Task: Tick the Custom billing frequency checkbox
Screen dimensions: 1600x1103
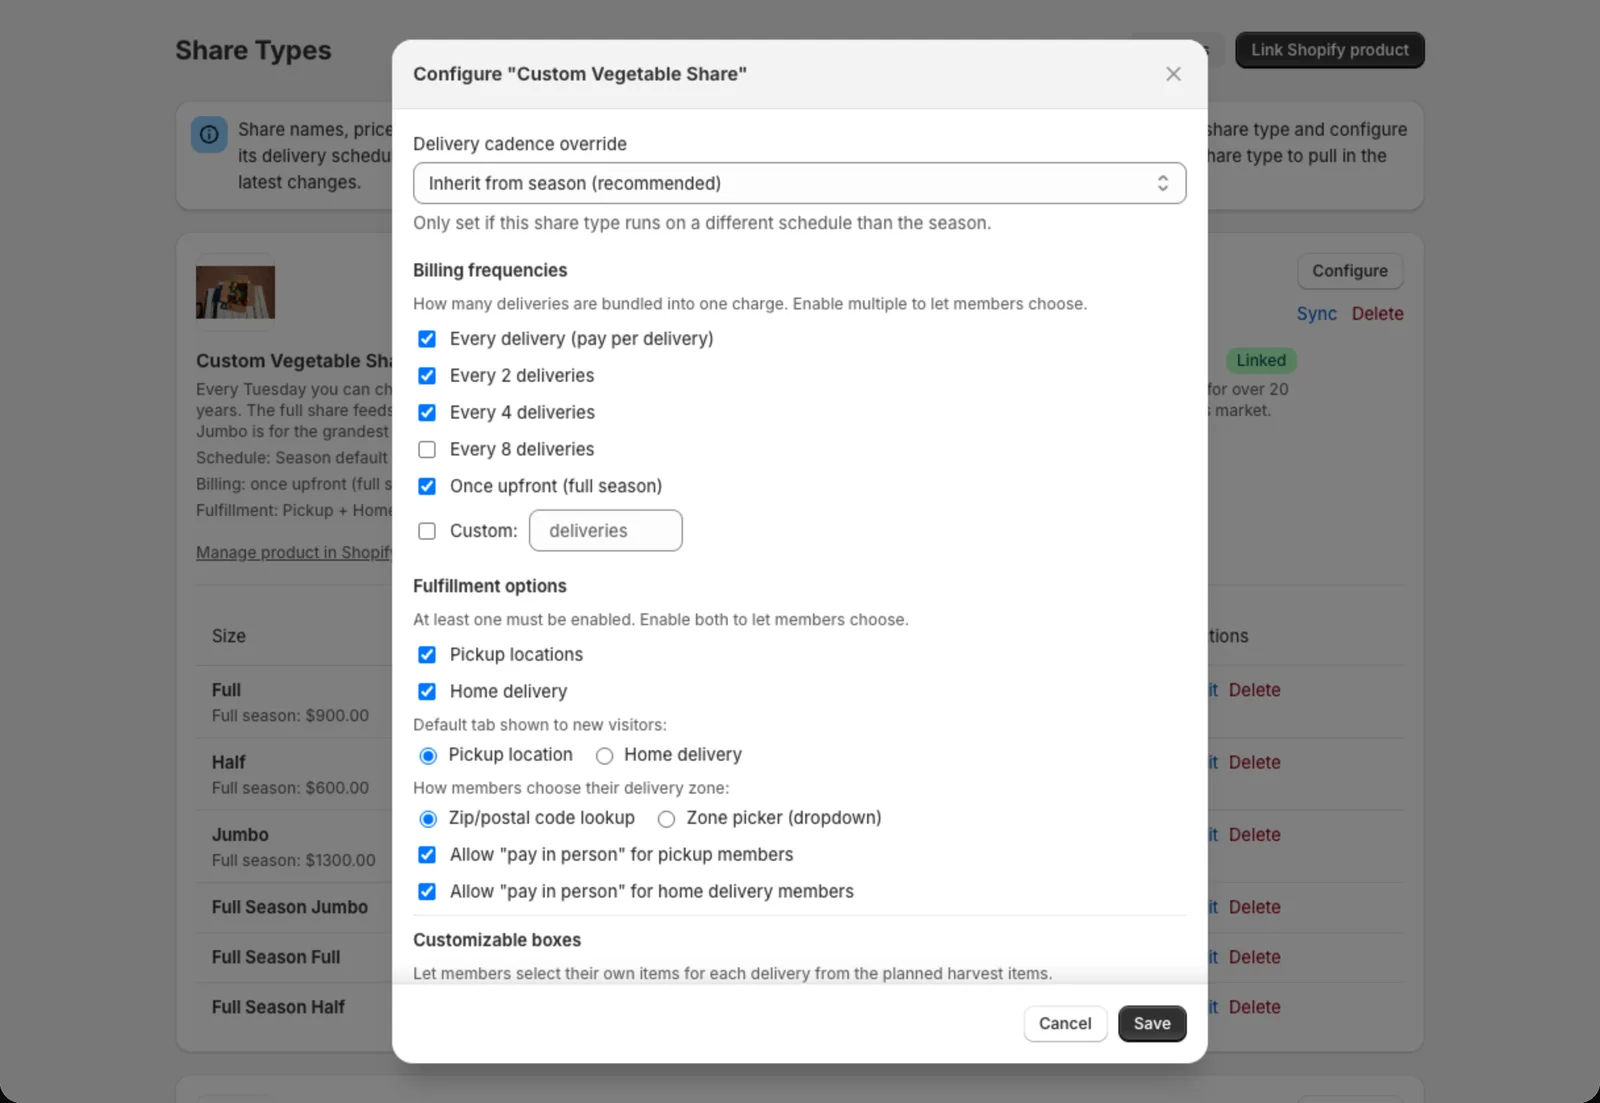Action: [427, 531]
